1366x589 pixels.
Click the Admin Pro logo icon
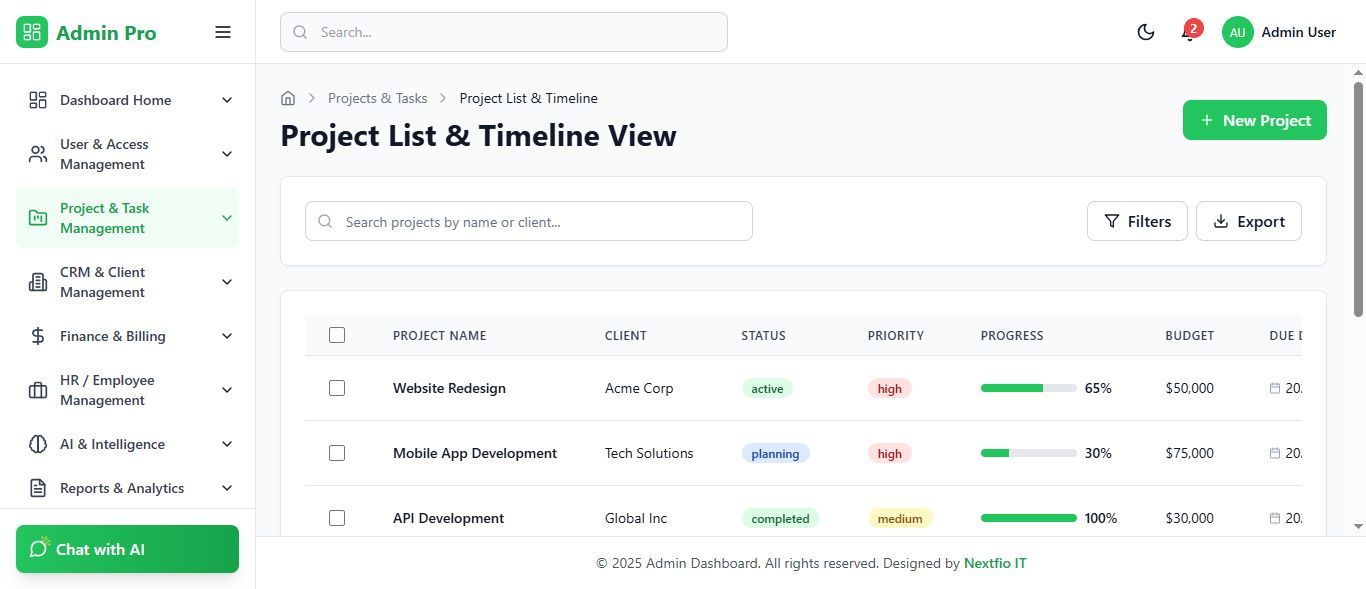click(32, 32)
